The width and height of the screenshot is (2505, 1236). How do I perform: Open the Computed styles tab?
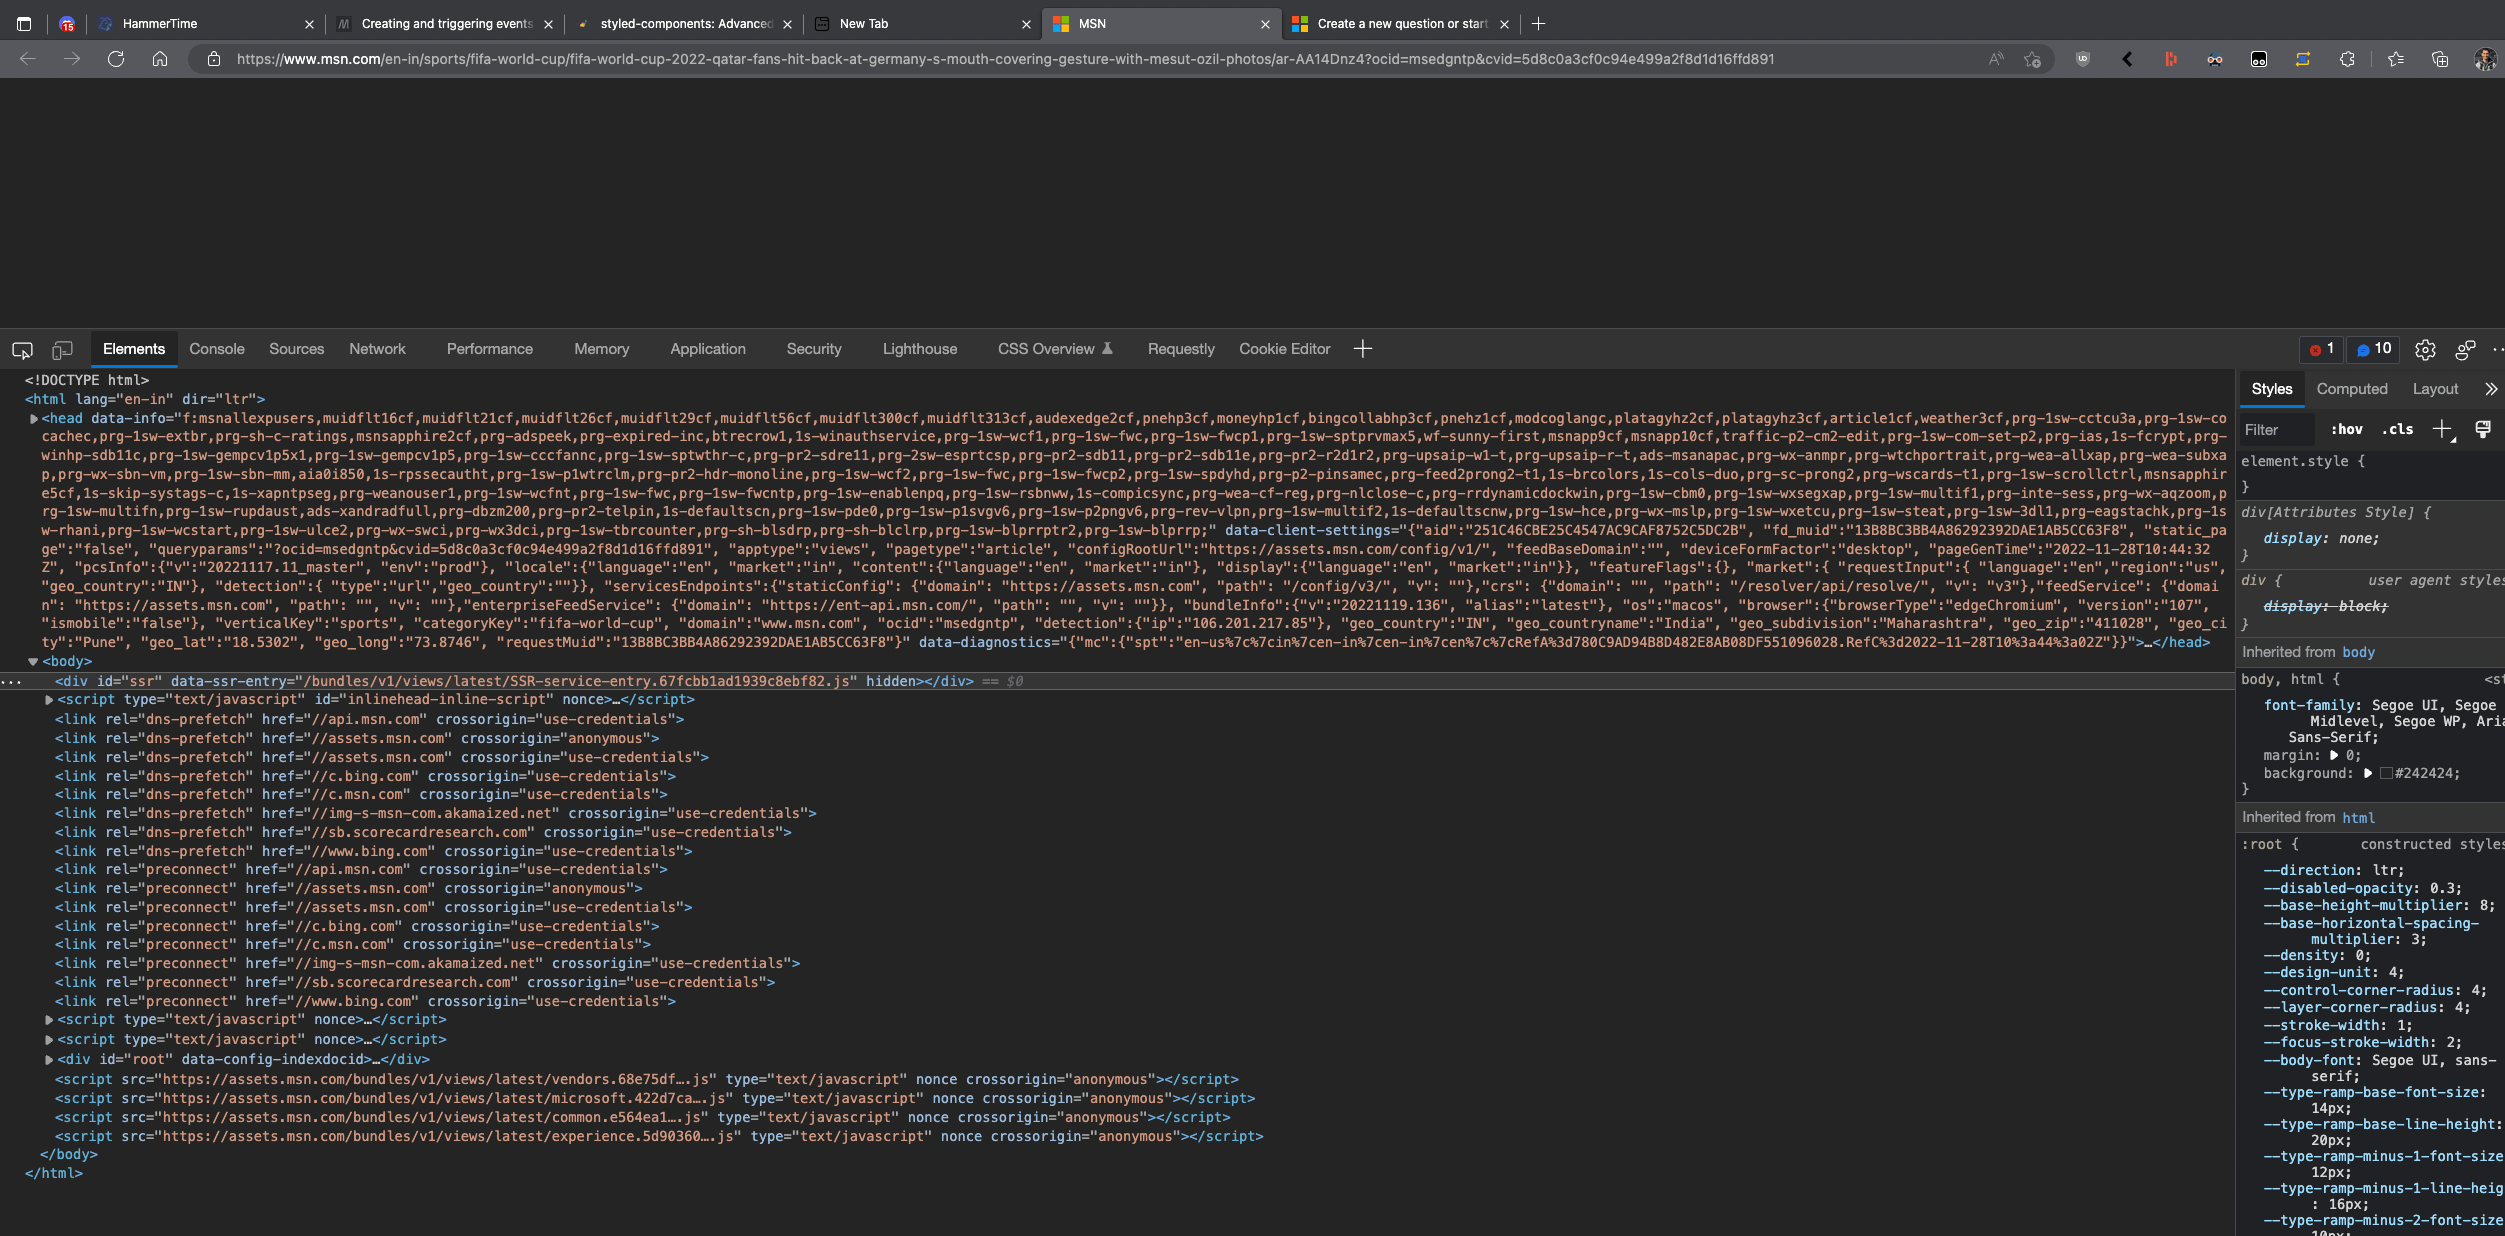(x=2351, y=389)
